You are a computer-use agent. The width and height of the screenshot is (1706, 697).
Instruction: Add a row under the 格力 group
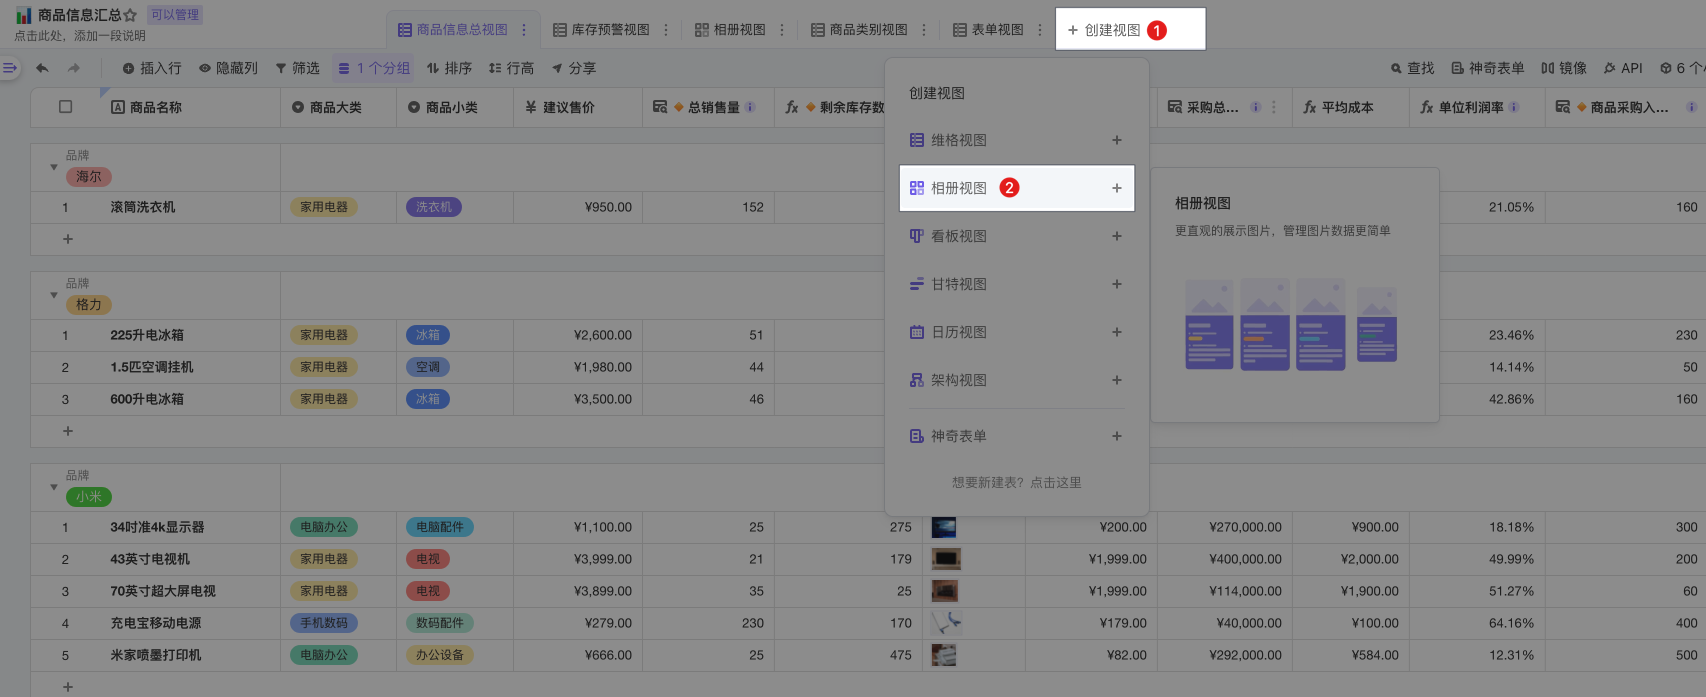[x=68, y=431]
